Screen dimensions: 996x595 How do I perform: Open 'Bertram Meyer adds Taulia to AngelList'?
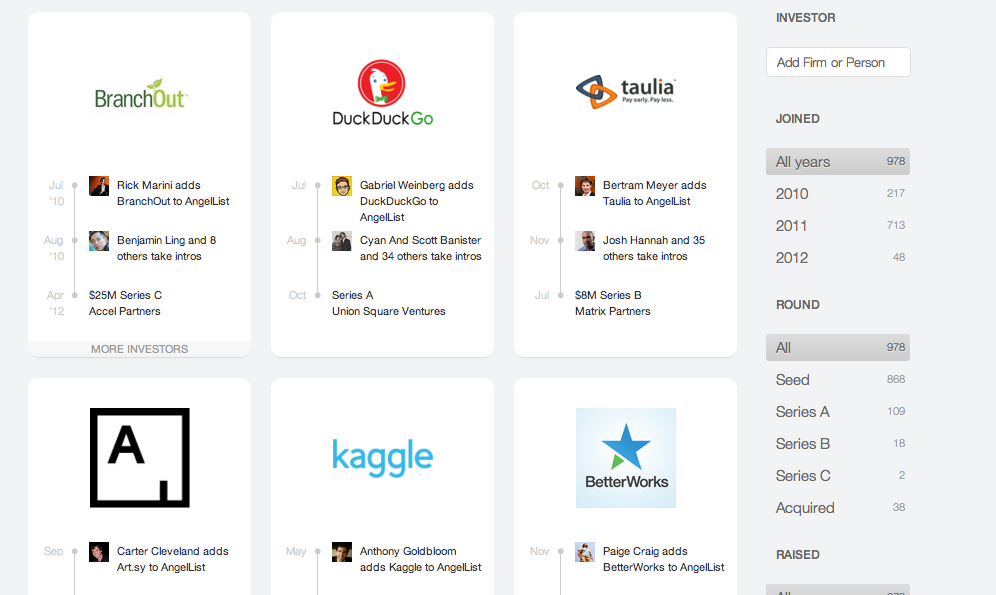654,193
